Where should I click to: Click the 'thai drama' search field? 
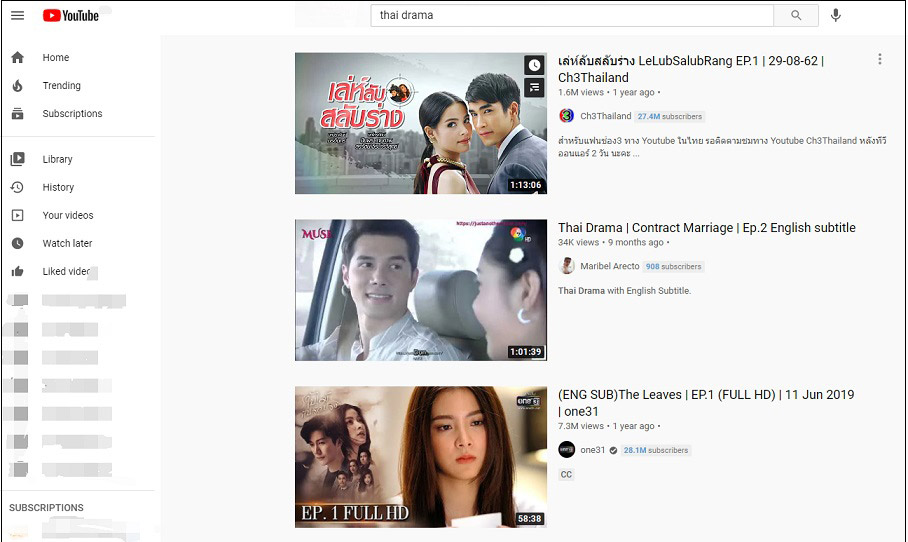[572, 16]
